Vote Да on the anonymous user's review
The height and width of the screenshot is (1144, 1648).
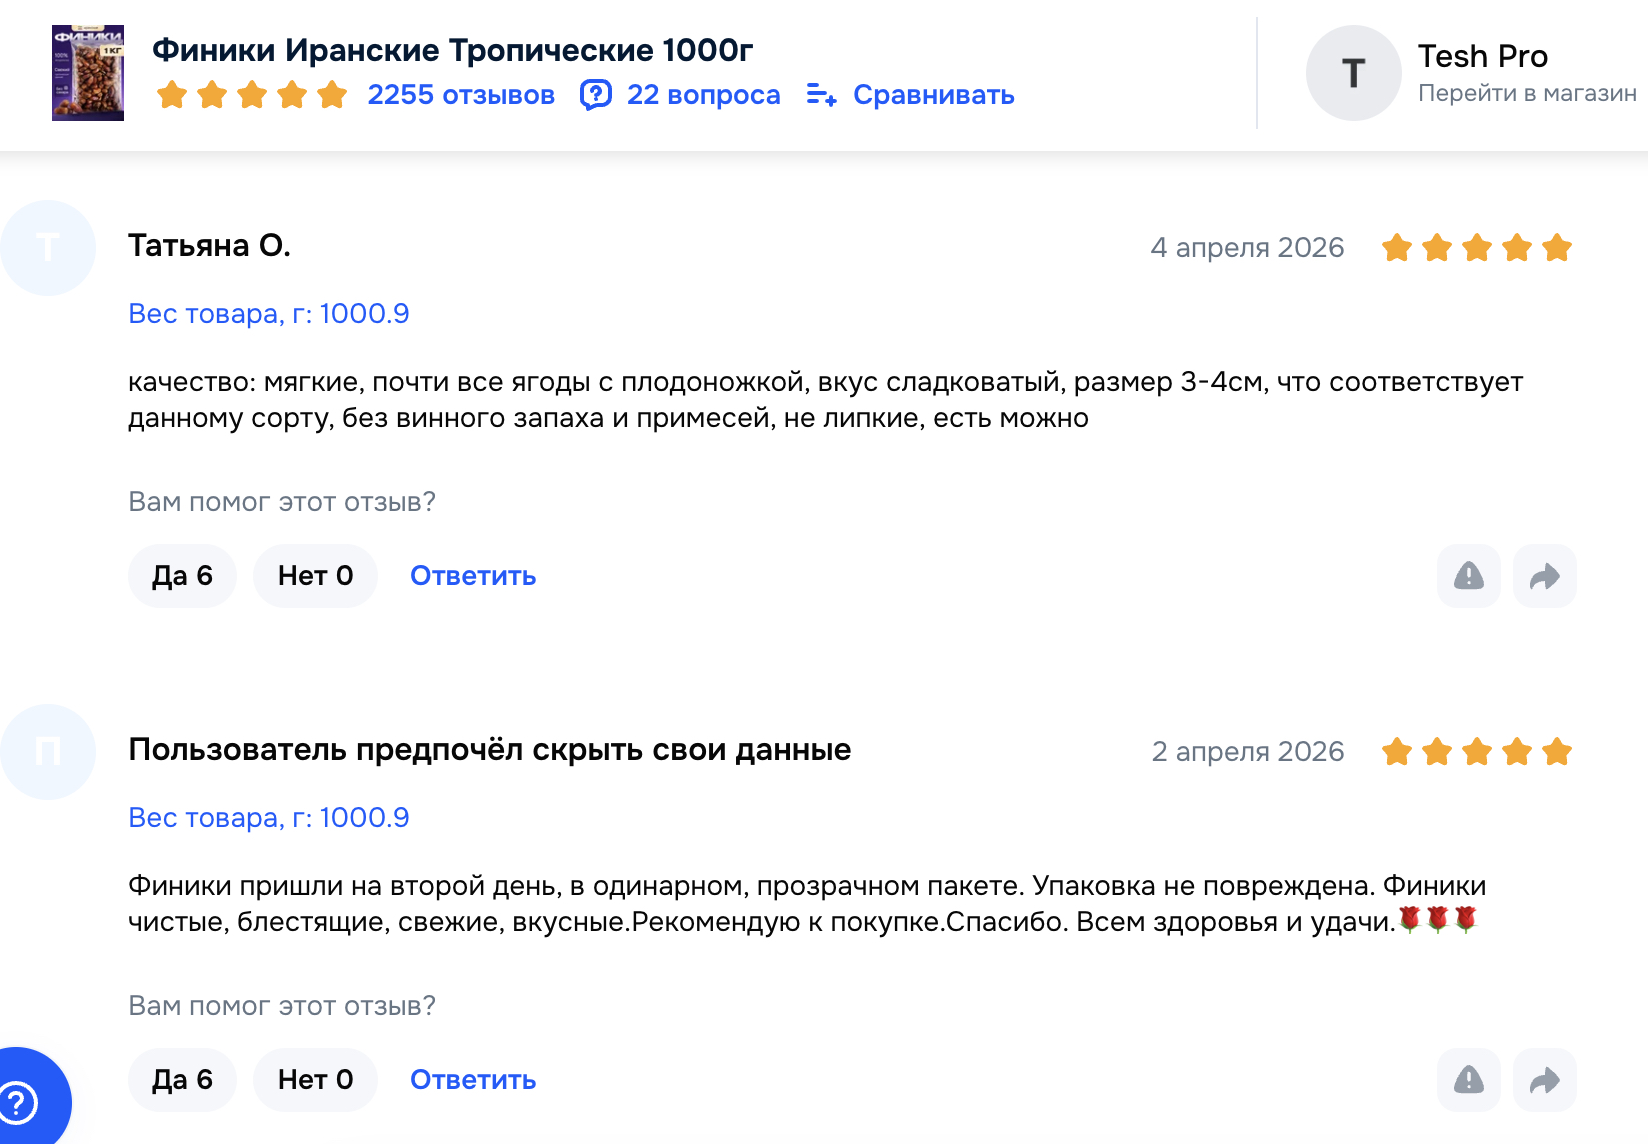(x=182, y=1080)
